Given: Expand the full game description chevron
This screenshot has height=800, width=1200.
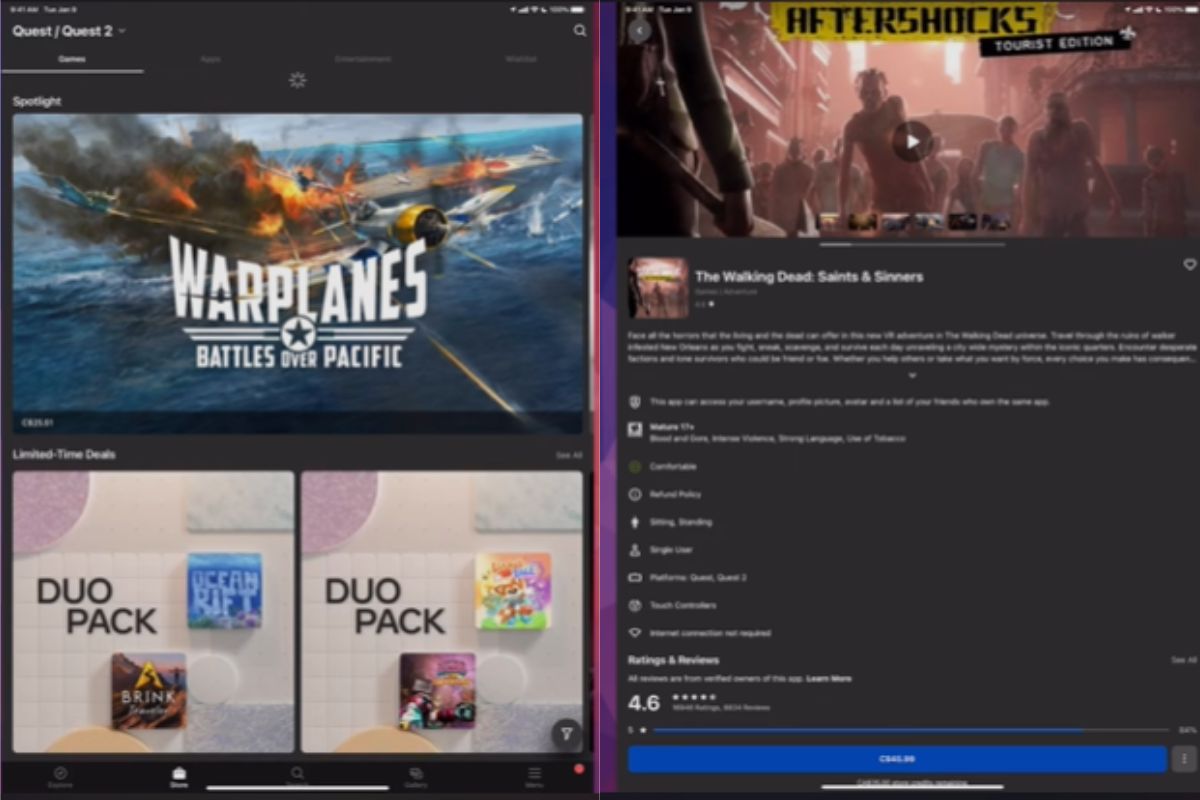Looking at the screenshot, I should (x=911, y=375).
